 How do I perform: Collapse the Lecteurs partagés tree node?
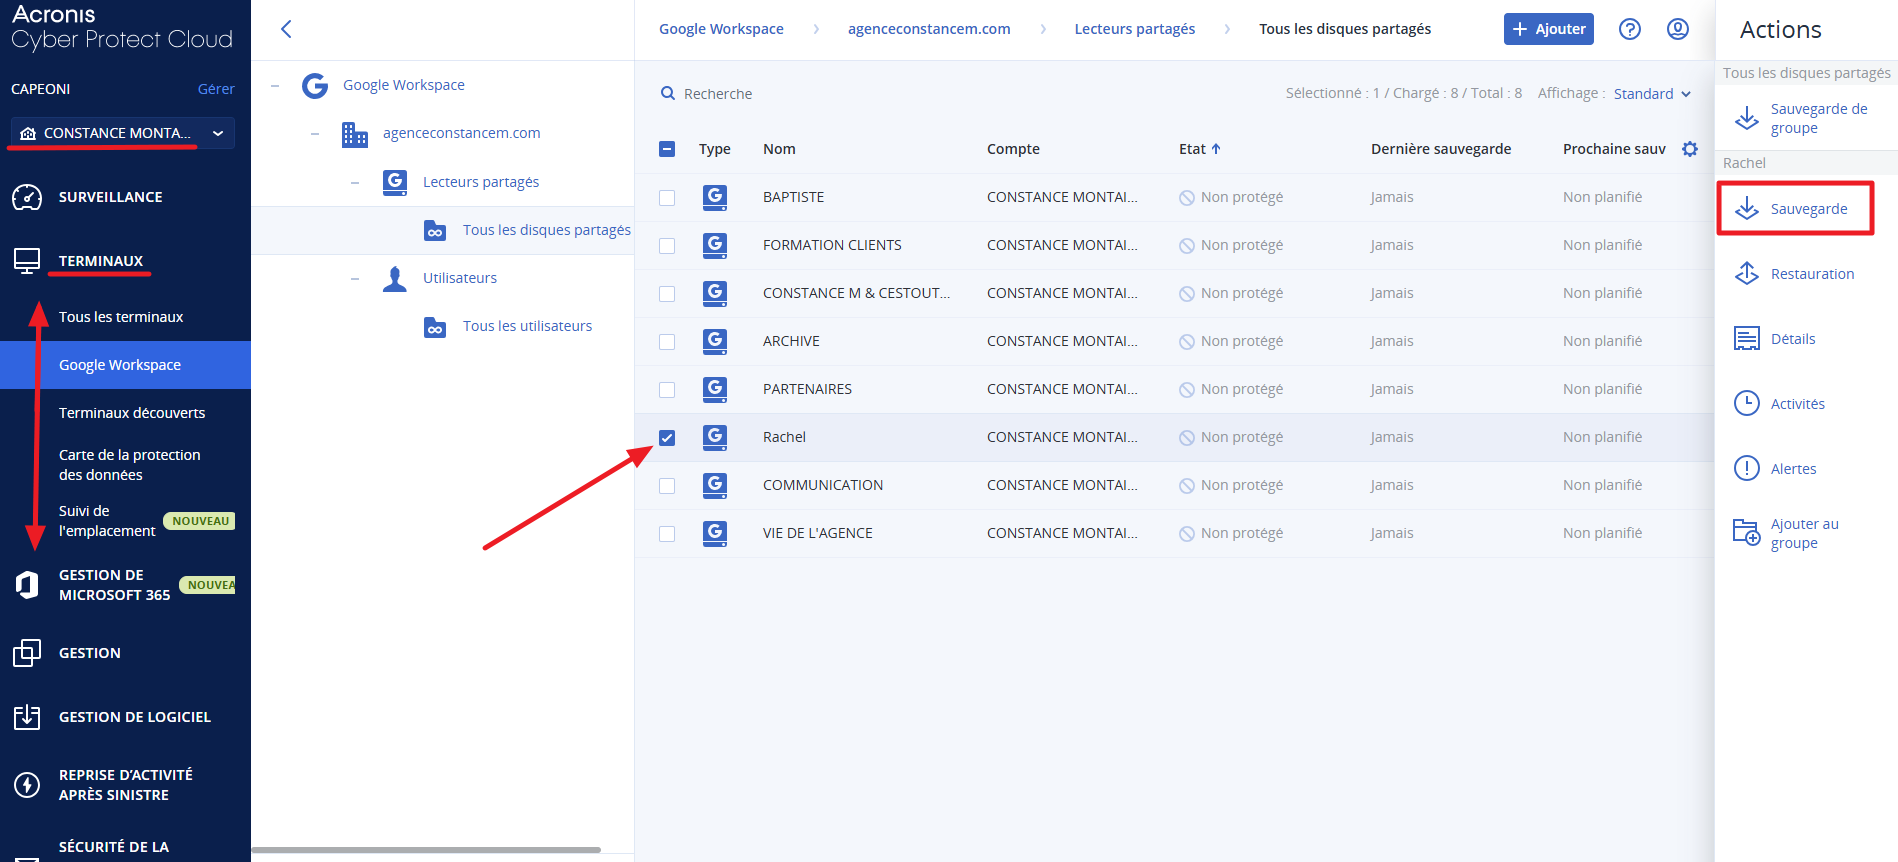[355, 183]
